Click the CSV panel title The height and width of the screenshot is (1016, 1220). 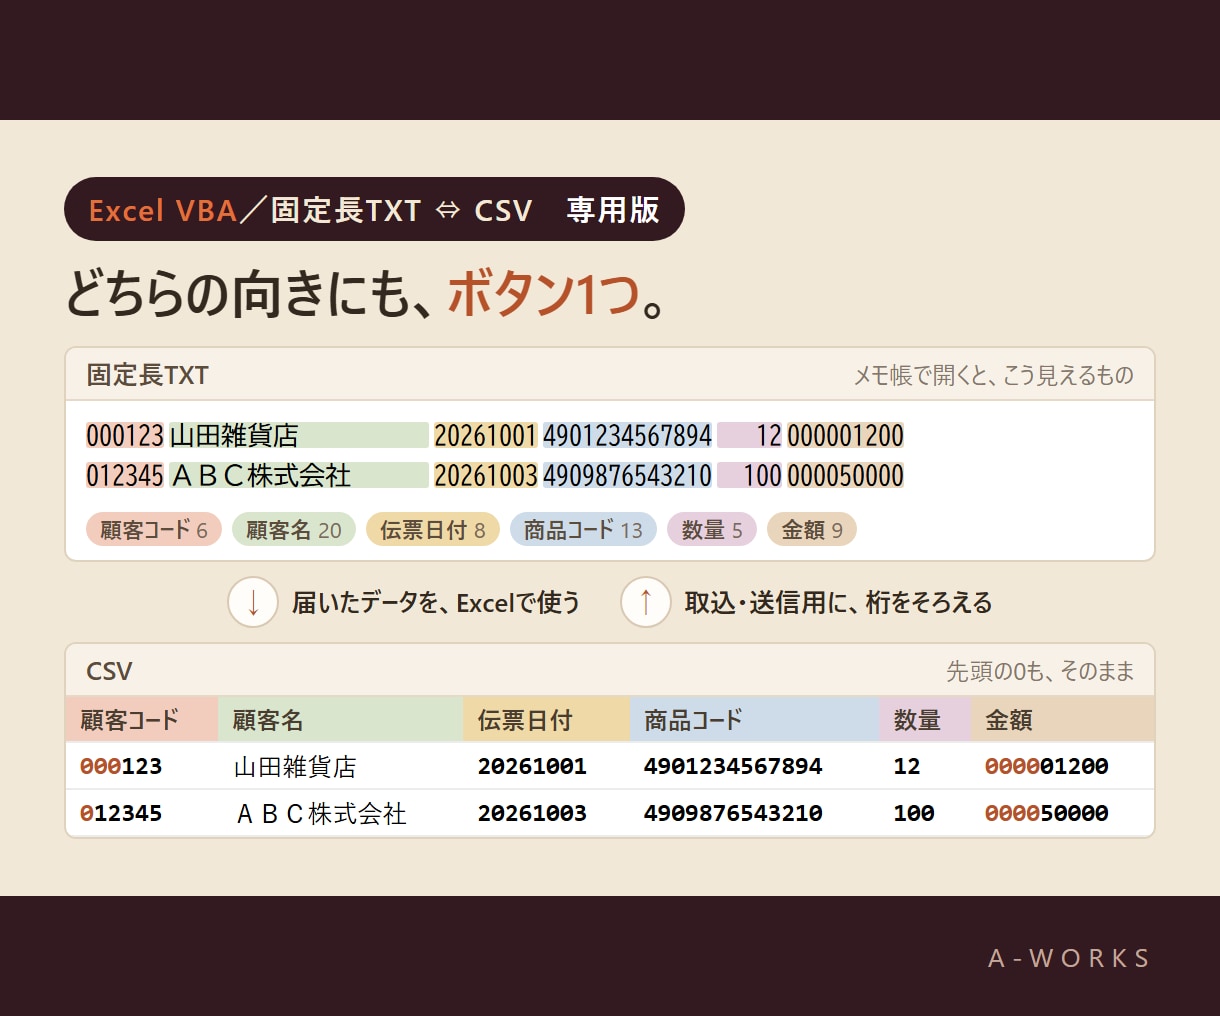pos(109,671)
